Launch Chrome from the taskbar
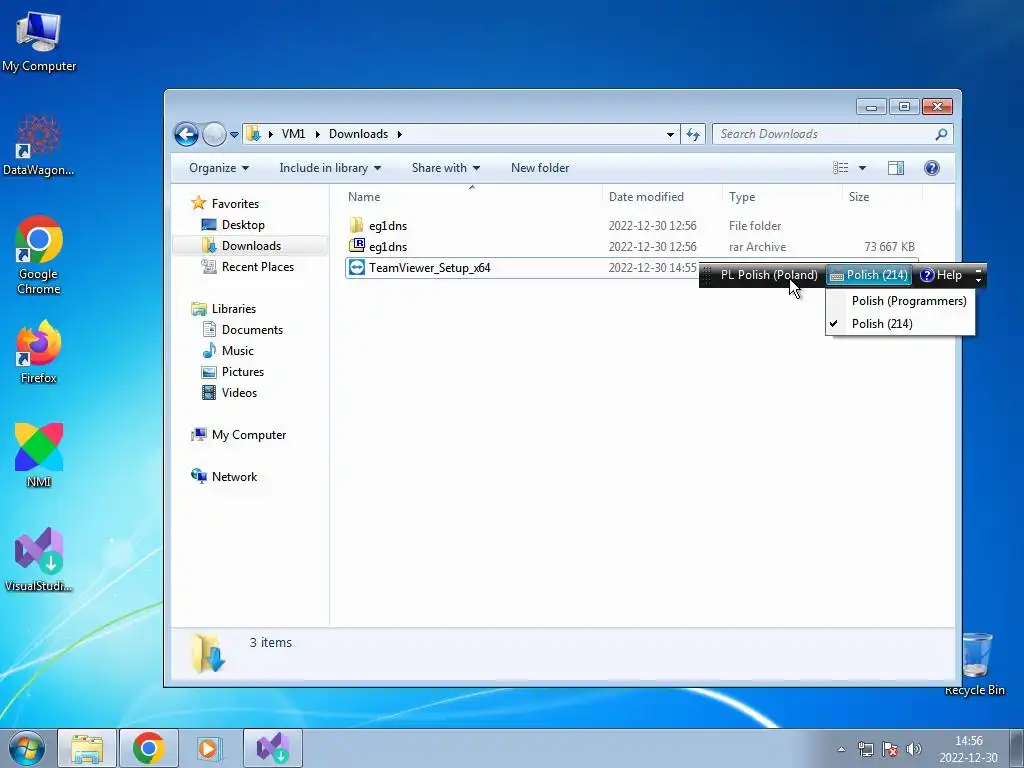The width and height of the screenshot is (1024, 768). [148, 748]
